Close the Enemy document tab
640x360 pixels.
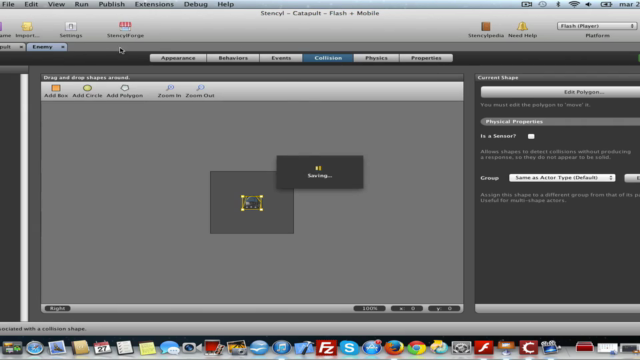(x=63, y=47)
